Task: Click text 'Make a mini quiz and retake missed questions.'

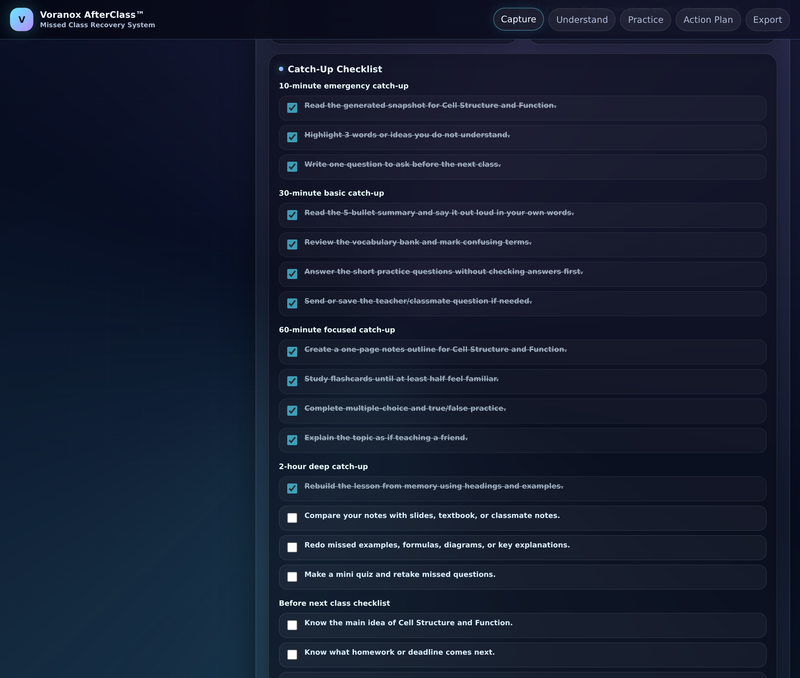Action: click(x=400, y=574)
